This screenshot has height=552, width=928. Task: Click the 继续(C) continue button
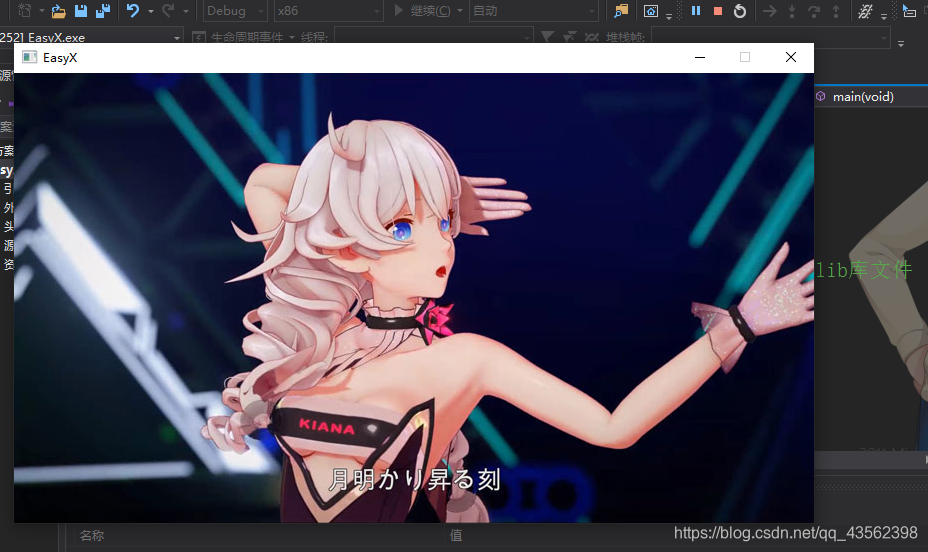[x=423, y=11]
